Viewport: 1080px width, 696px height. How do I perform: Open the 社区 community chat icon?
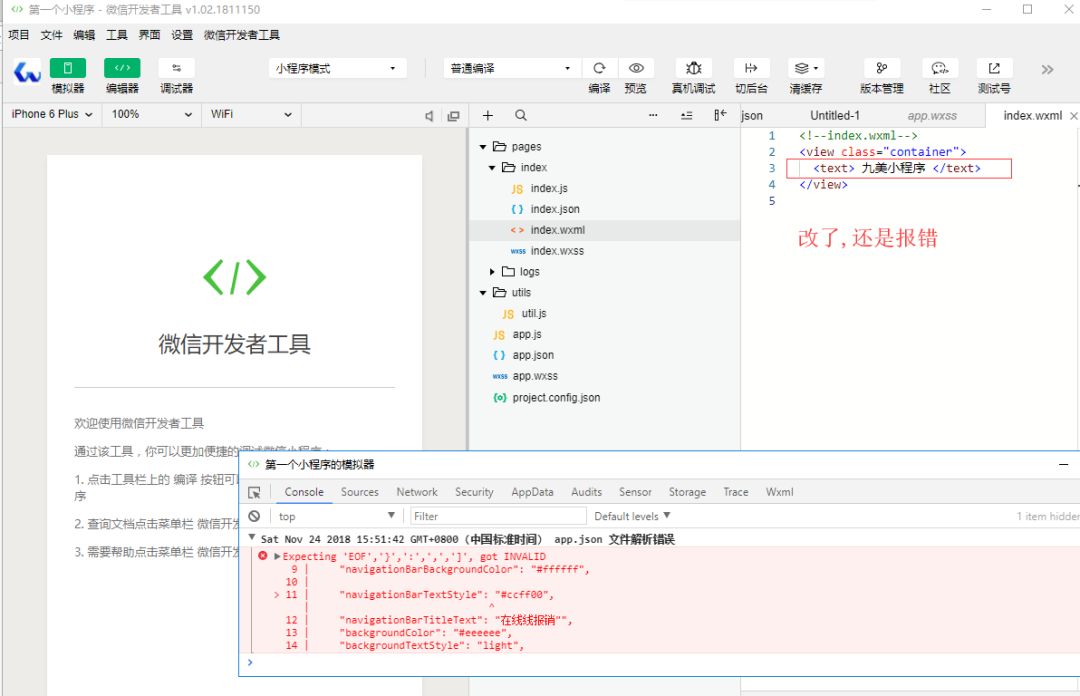(x=939, y=68)
